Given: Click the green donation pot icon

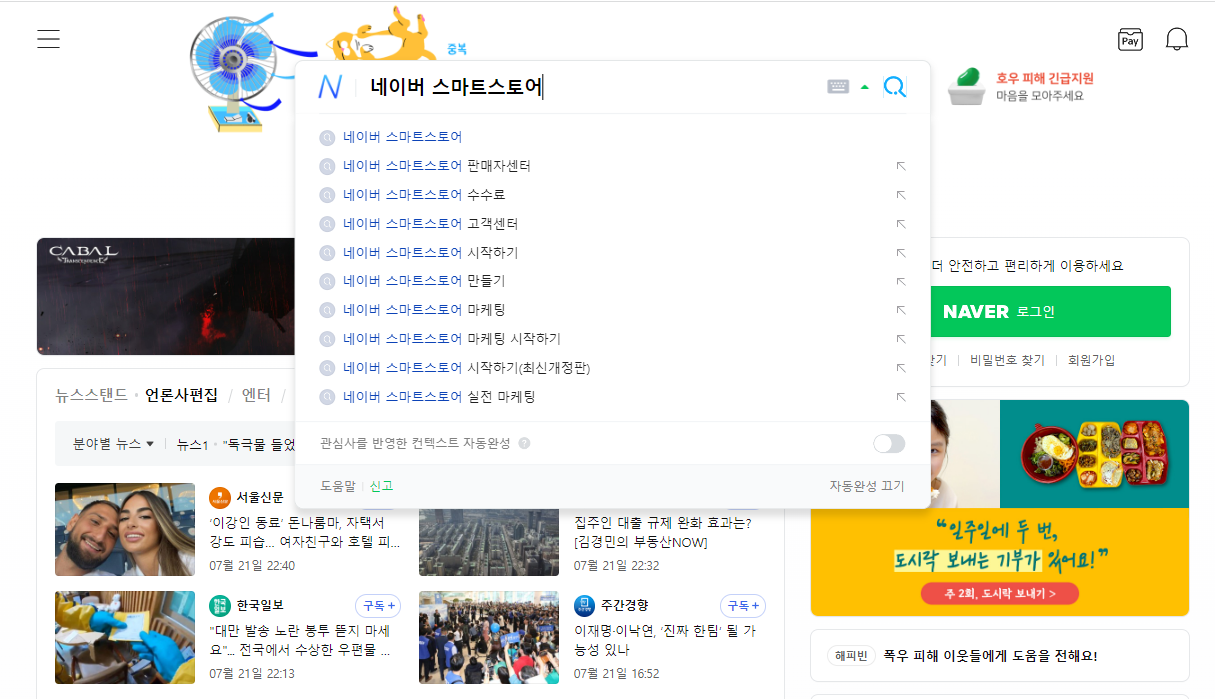Looking at the screenshot, I should (967, 86).
